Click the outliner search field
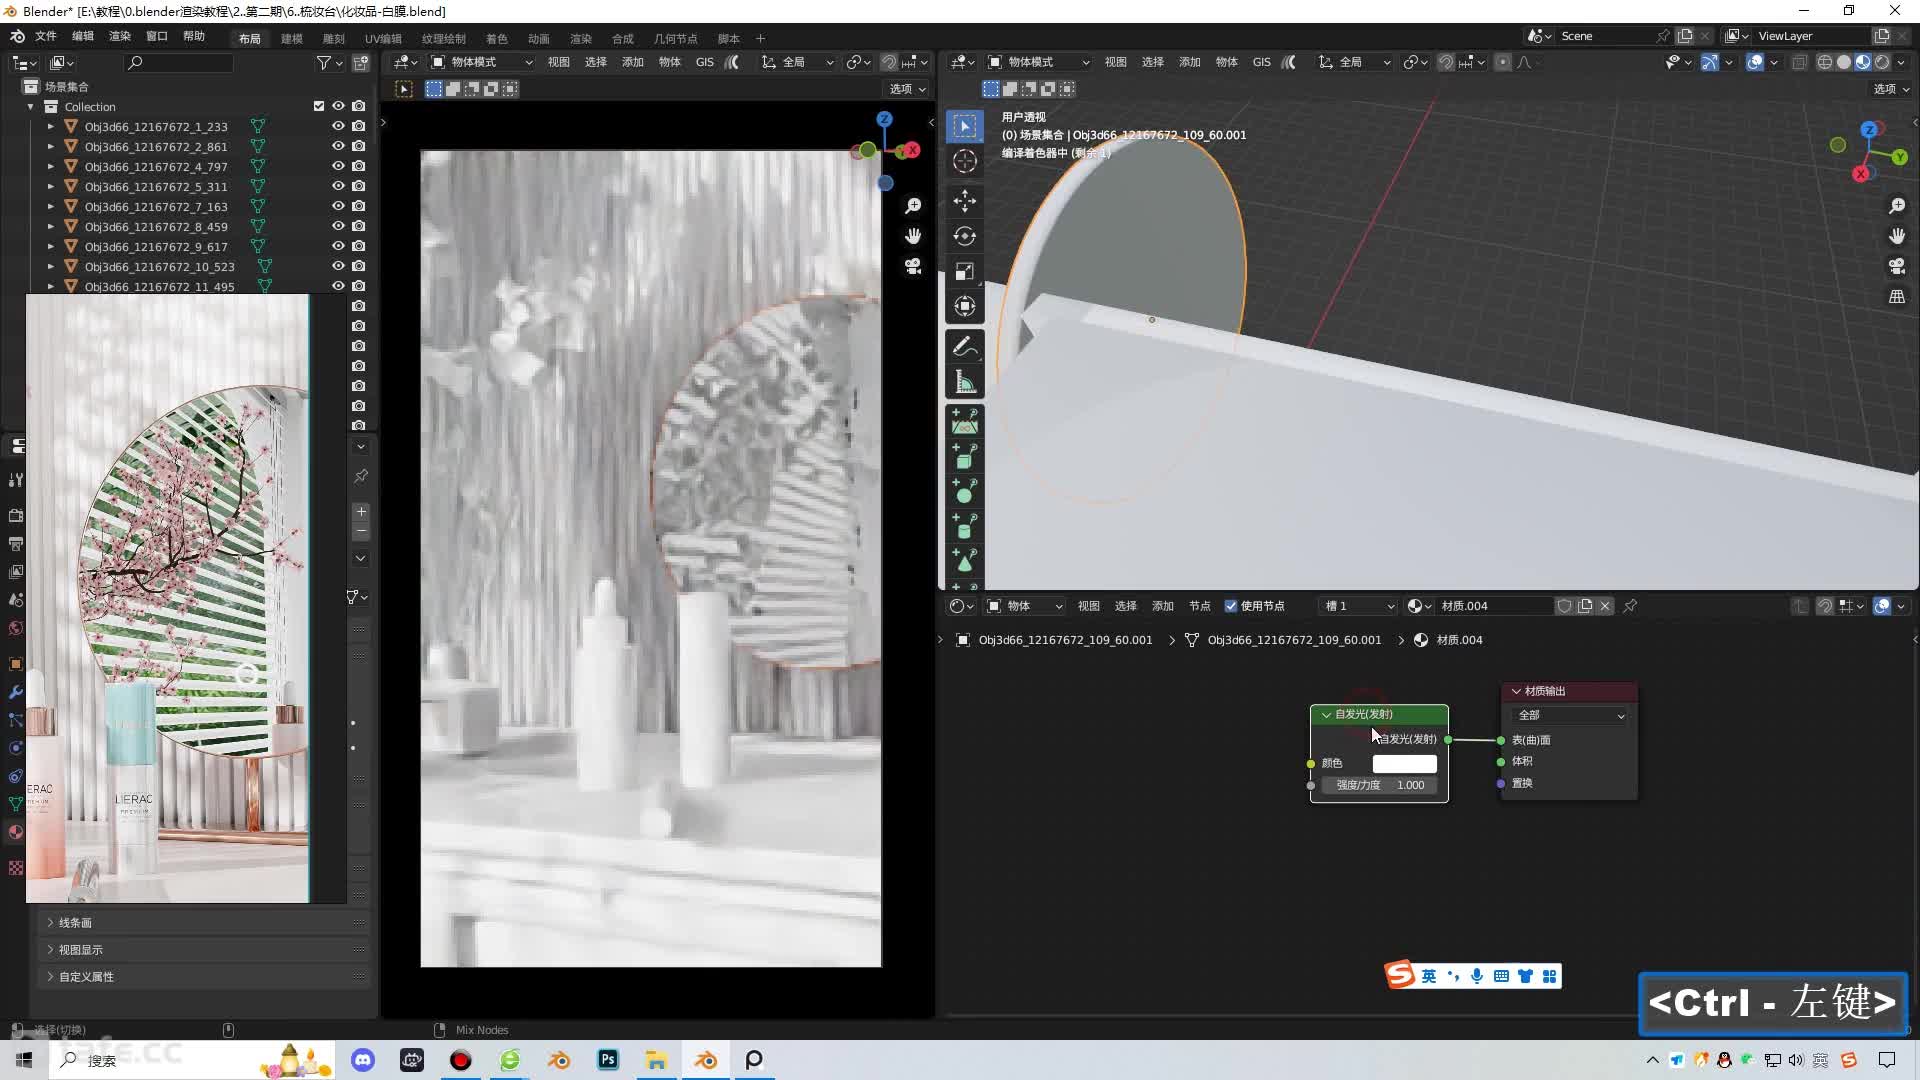 179,63
